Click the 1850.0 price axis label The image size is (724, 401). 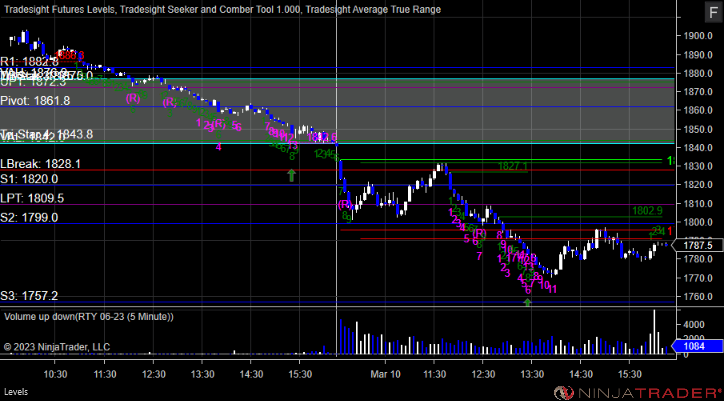697,129
